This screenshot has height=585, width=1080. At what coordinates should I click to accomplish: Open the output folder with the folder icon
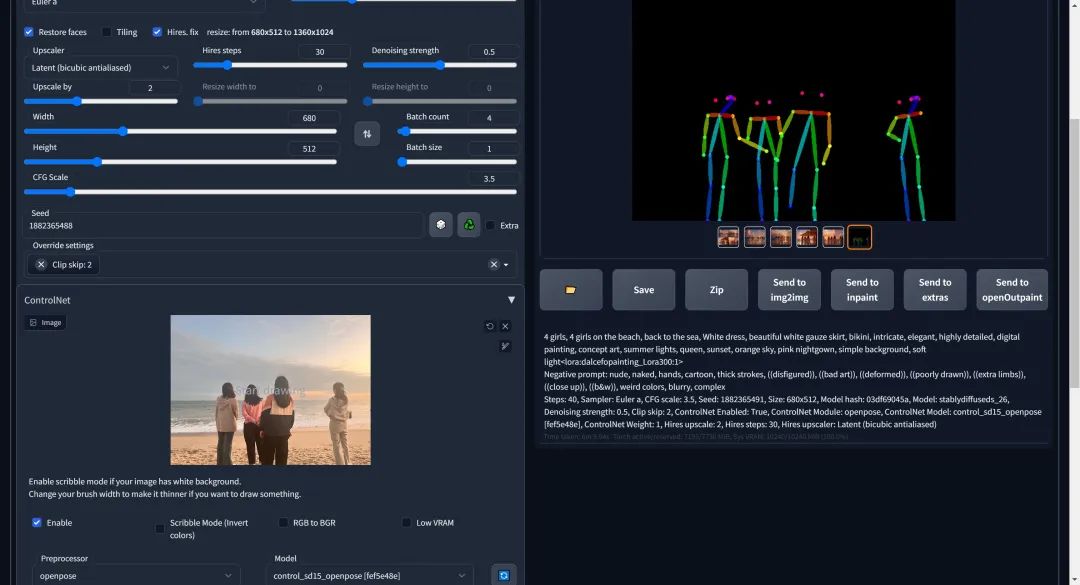coord(571,290)
